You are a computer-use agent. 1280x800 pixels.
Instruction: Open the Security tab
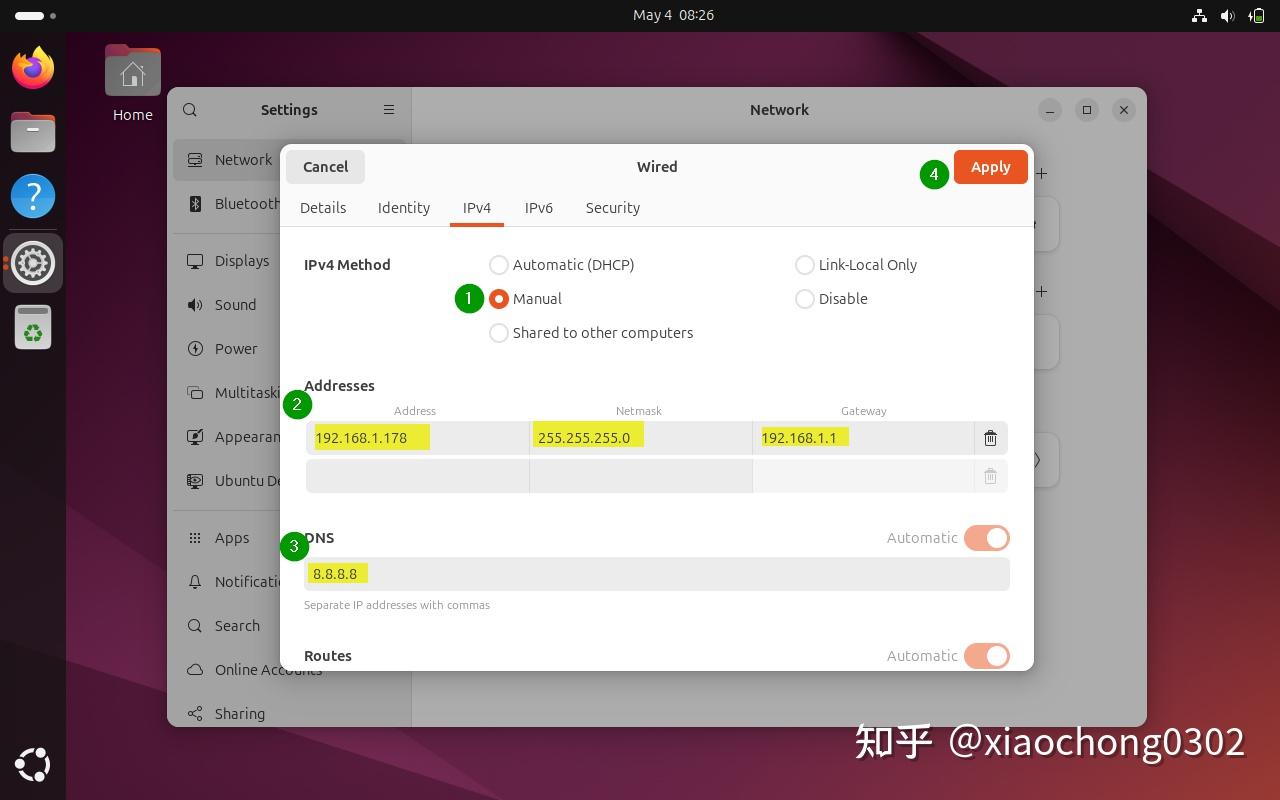612,207
